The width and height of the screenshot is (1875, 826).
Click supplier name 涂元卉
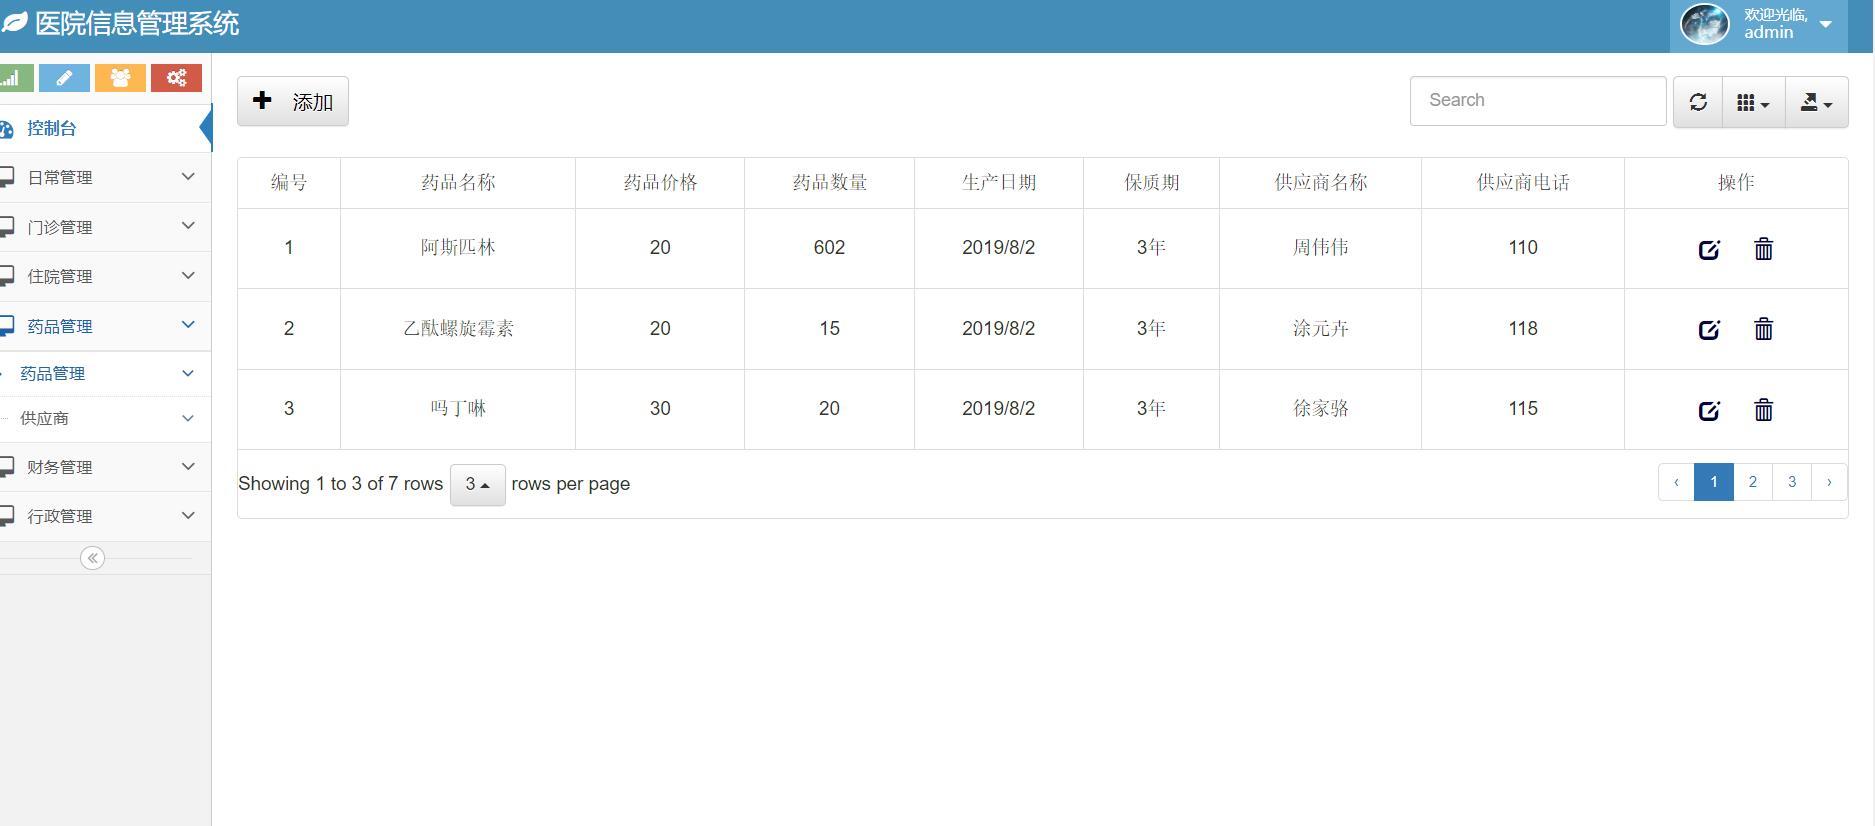[x=1321, y=329]
